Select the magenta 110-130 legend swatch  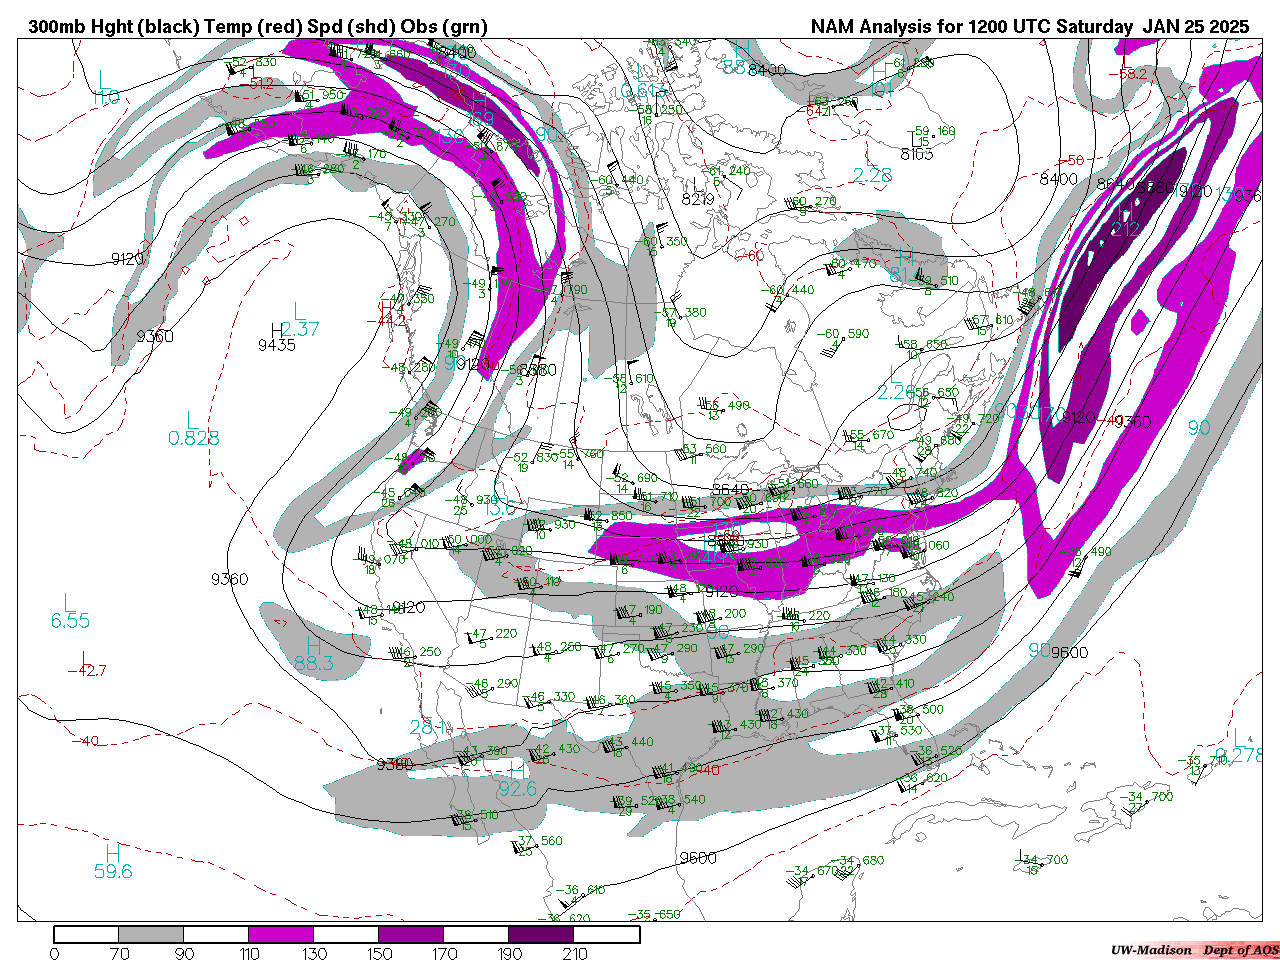[281, 935]
